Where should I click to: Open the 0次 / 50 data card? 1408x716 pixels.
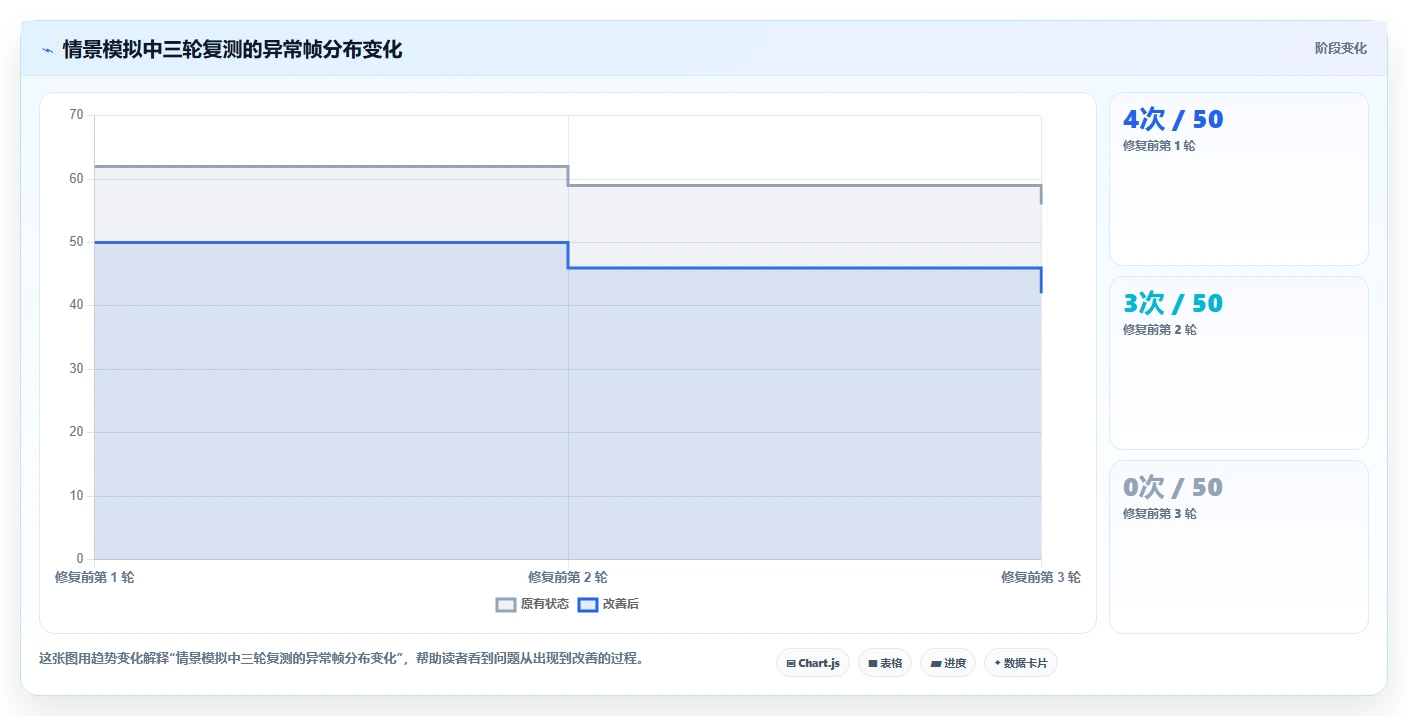click(1239, 547)
